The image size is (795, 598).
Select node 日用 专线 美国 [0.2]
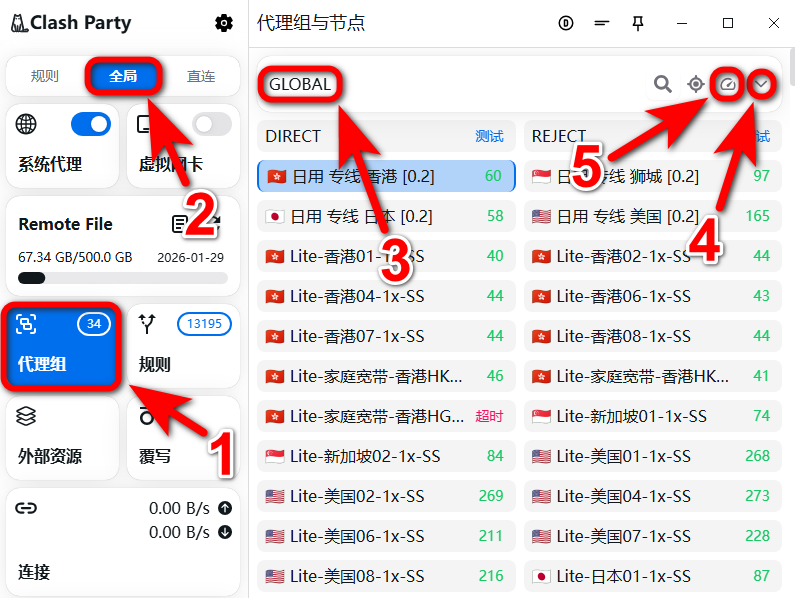tap(653, 216)
